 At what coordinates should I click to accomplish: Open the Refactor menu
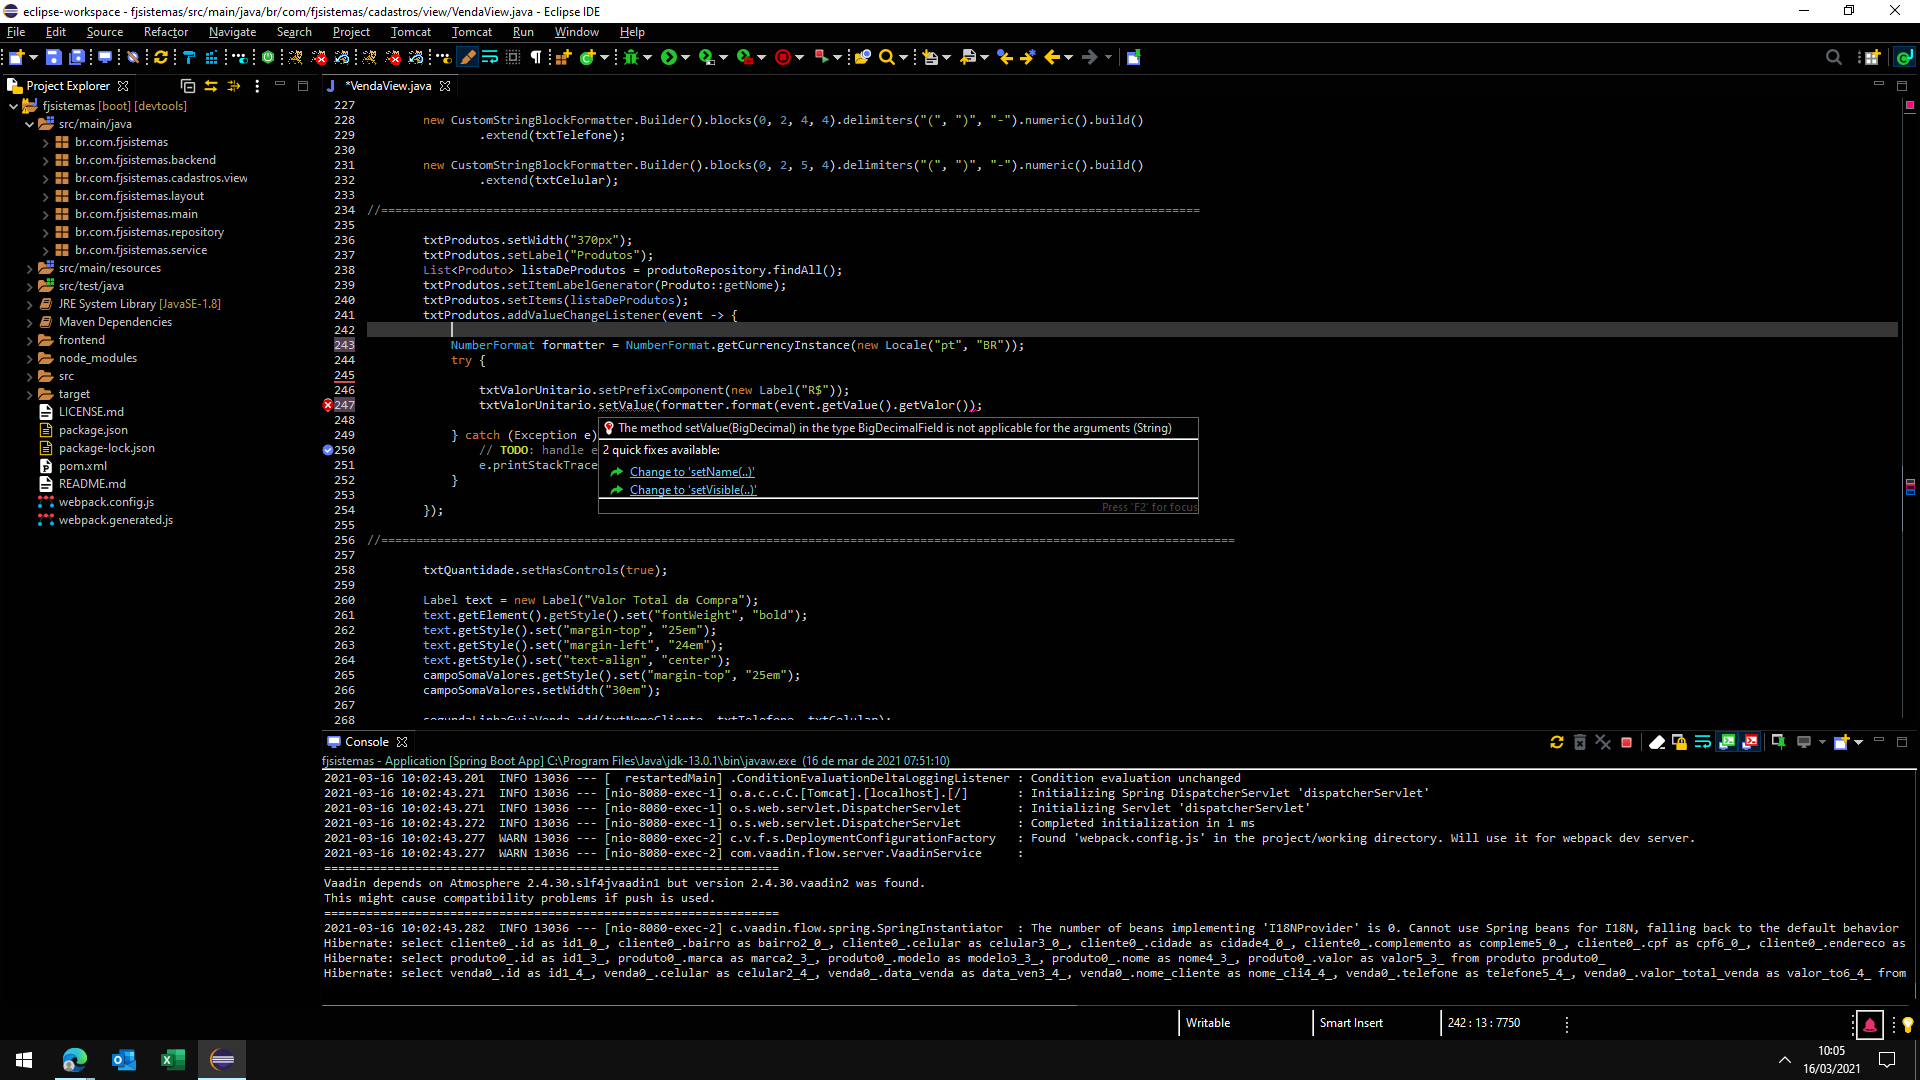coord(165,32)
